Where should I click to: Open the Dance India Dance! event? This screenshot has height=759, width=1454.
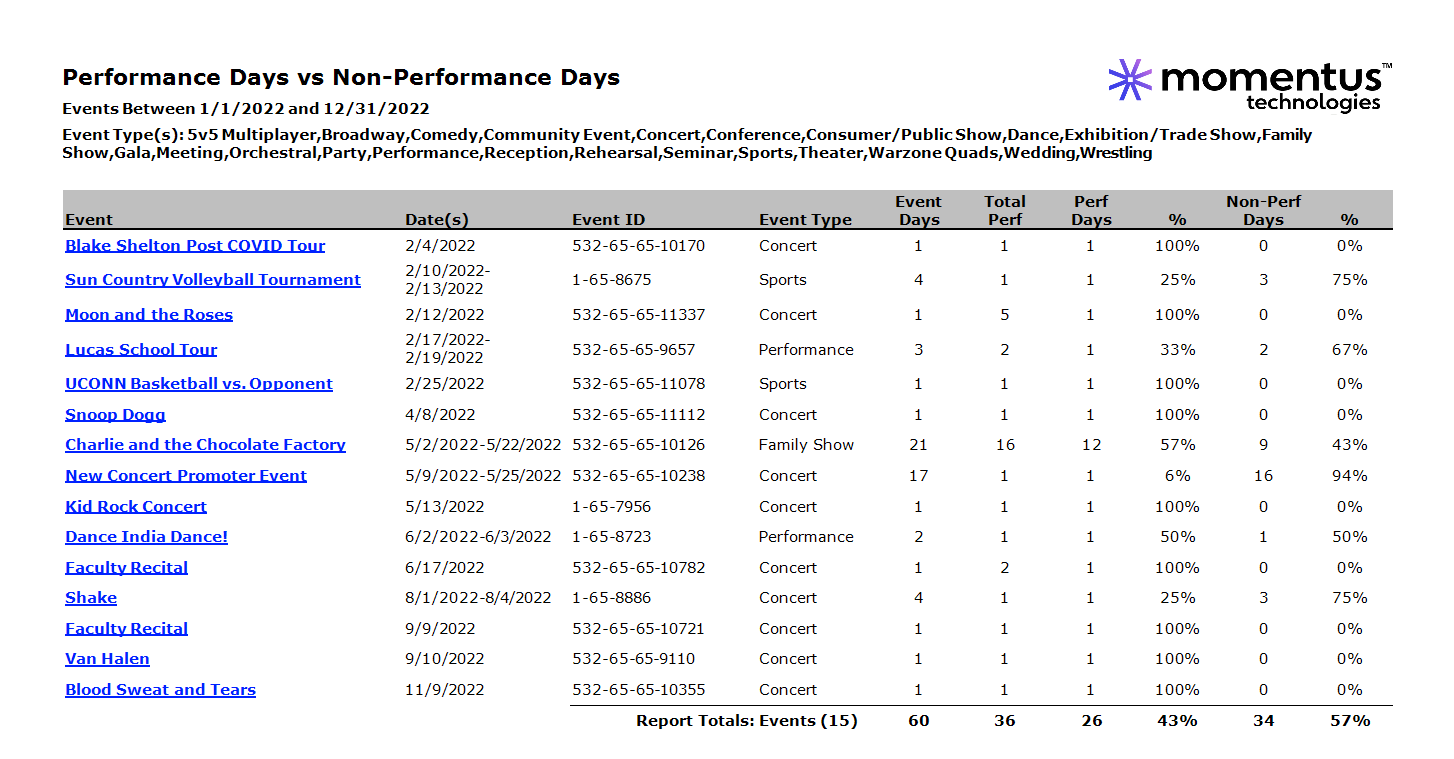click(x=146, y=537)
